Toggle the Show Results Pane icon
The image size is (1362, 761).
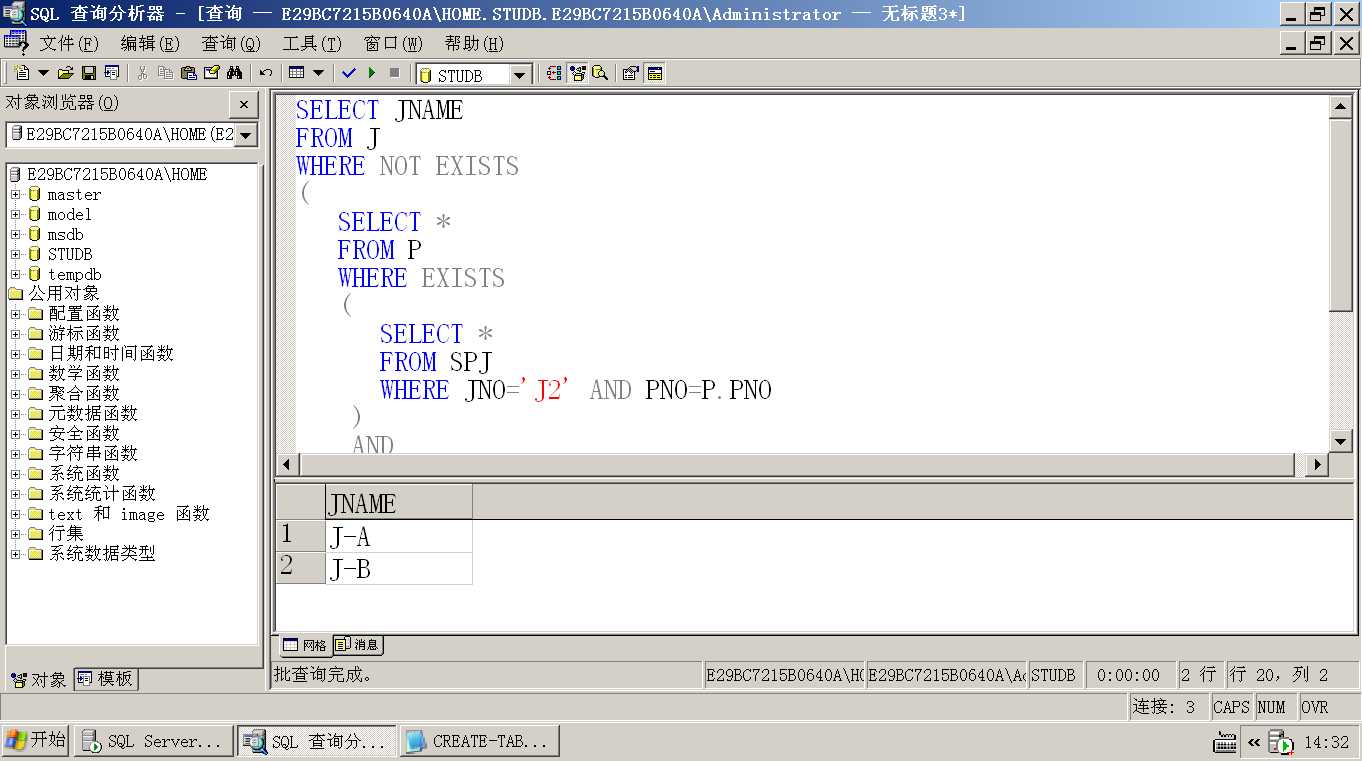coord(655,73)
